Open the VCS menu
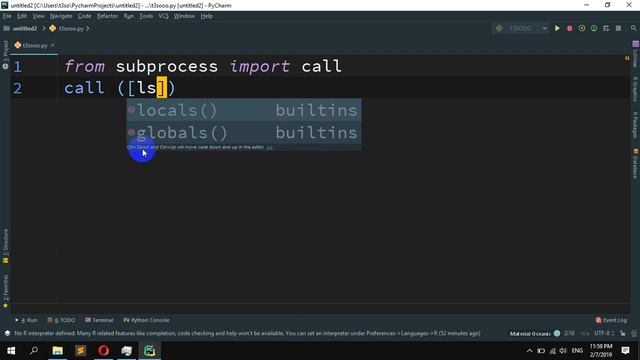The image size is (640, 360). [163, 16]
